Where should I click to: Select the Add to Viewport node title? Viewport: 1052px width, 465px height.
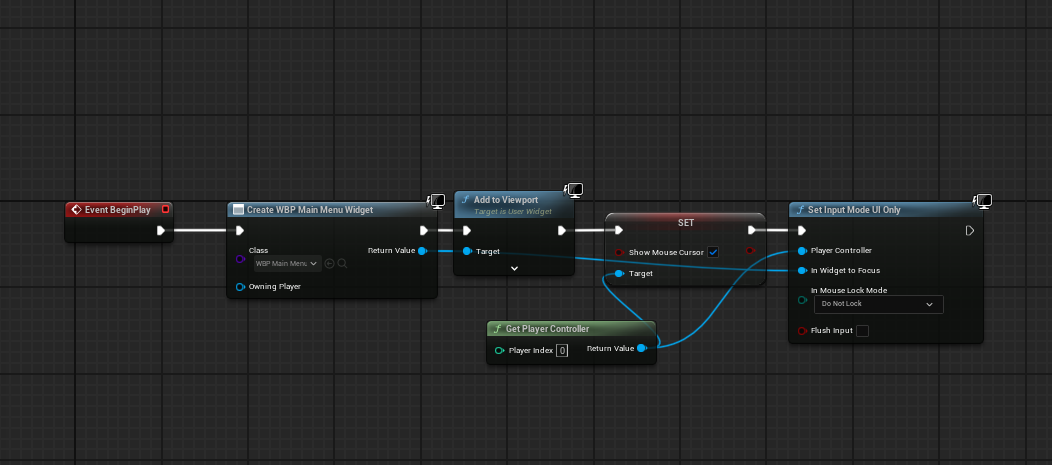pyautogui.click(x=506, y=200)
